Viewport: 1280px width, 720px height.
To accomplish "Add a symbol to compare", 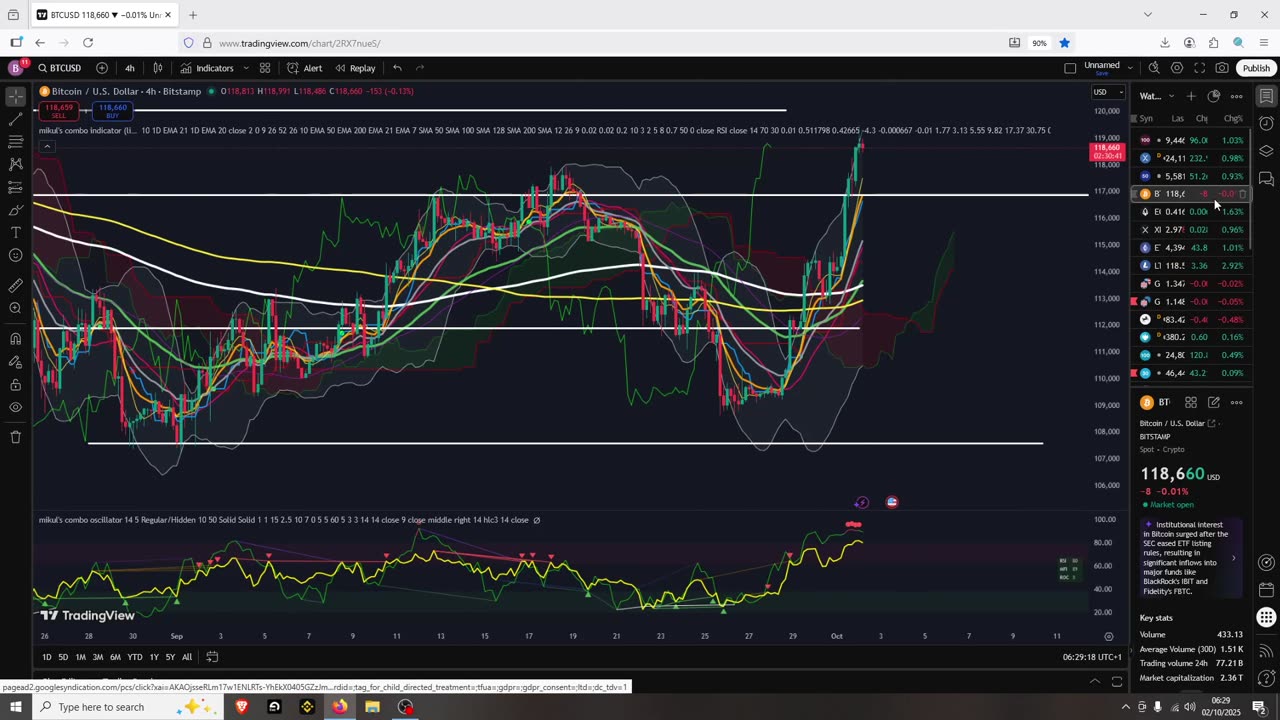I will point(102,68).
